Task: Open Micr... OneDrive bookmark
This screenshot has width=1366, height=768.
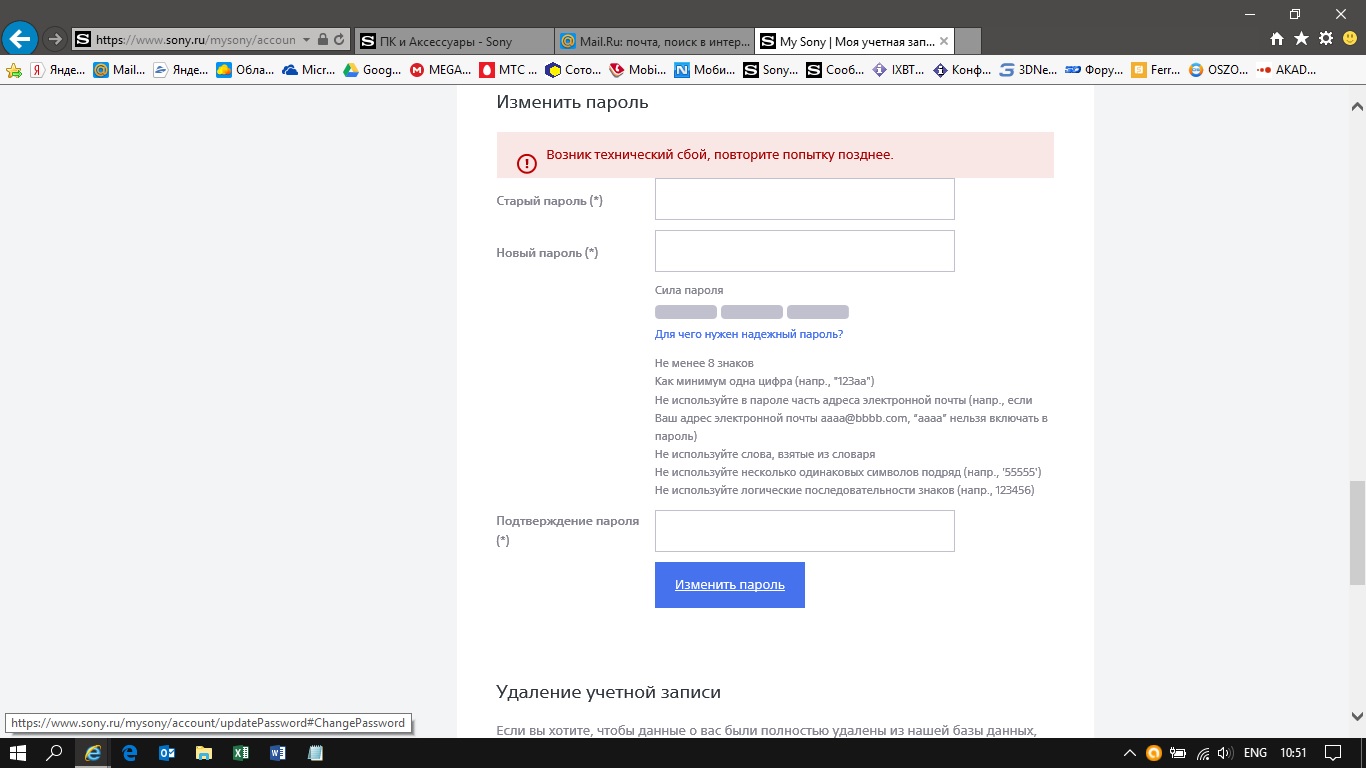Action: tap(310, 70)
